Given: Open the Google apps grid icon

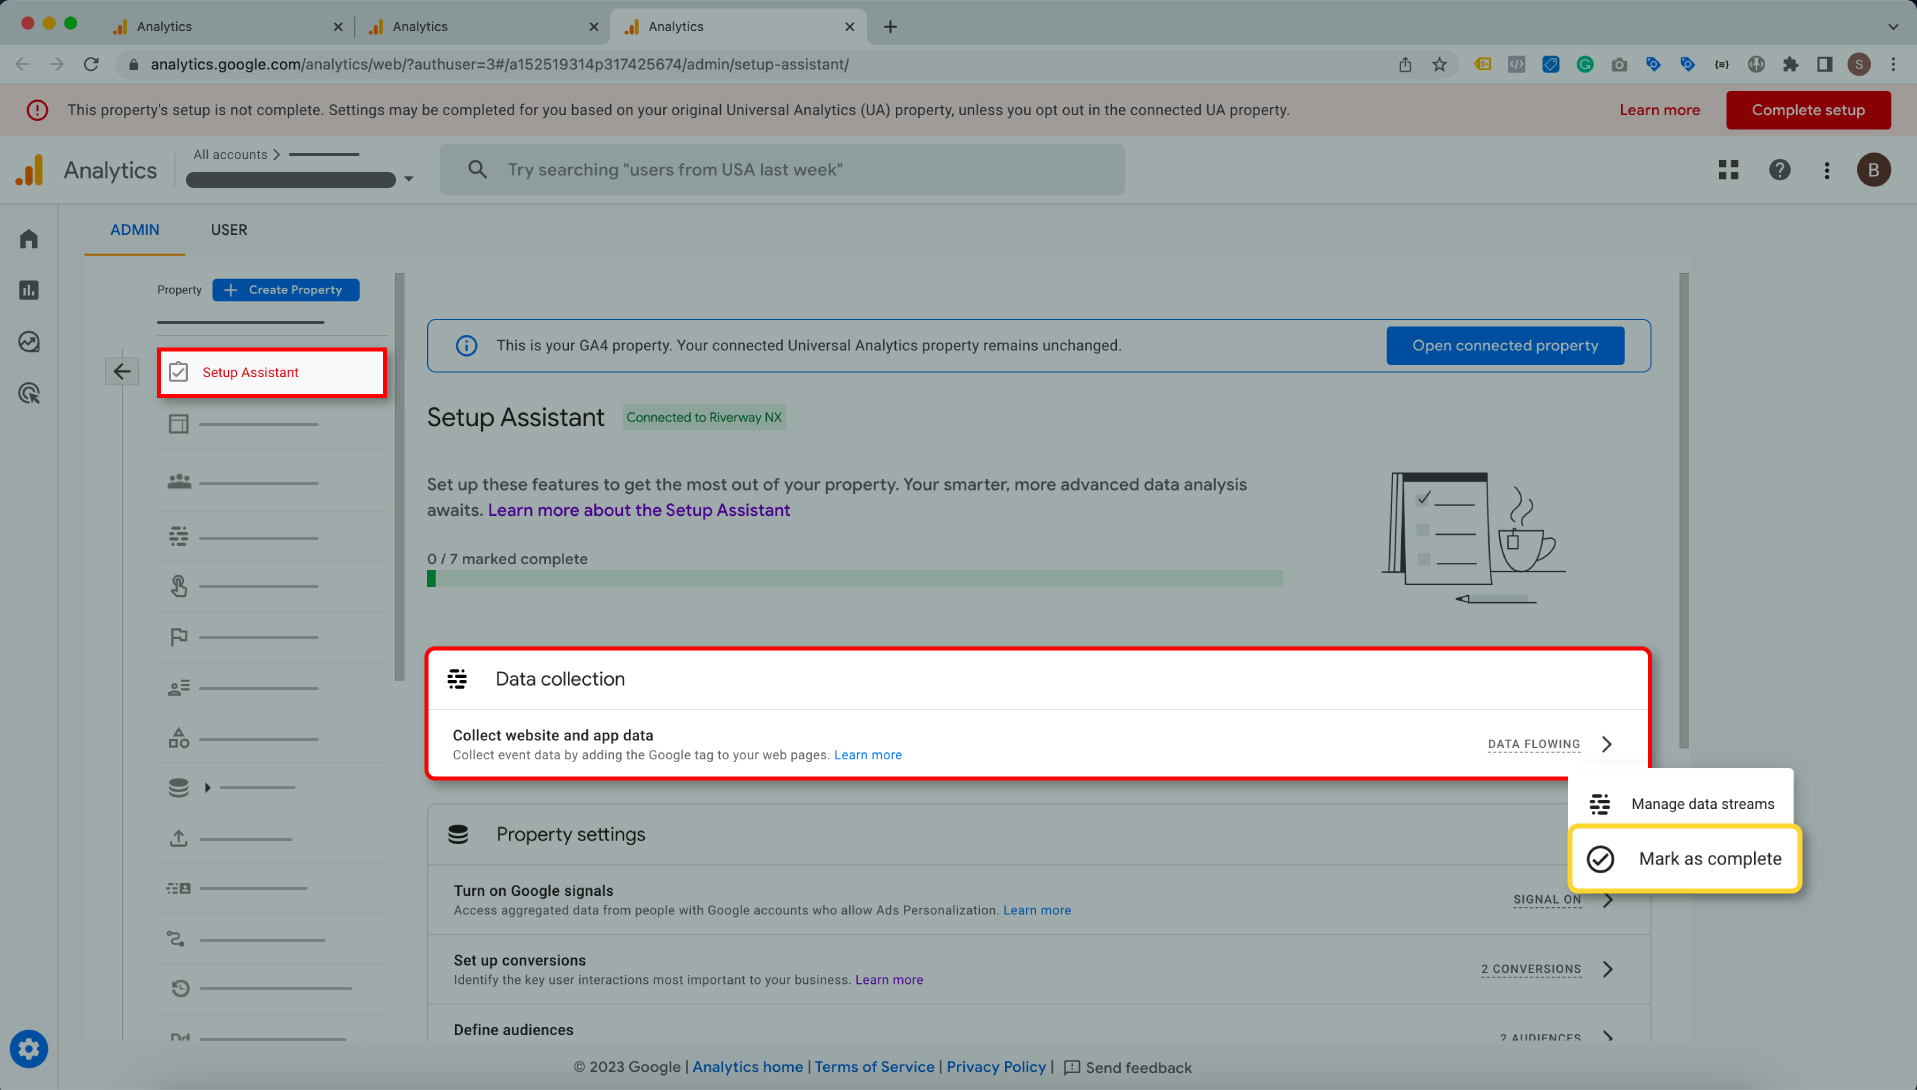Looking at the screenshot, I should (1728, 170).
